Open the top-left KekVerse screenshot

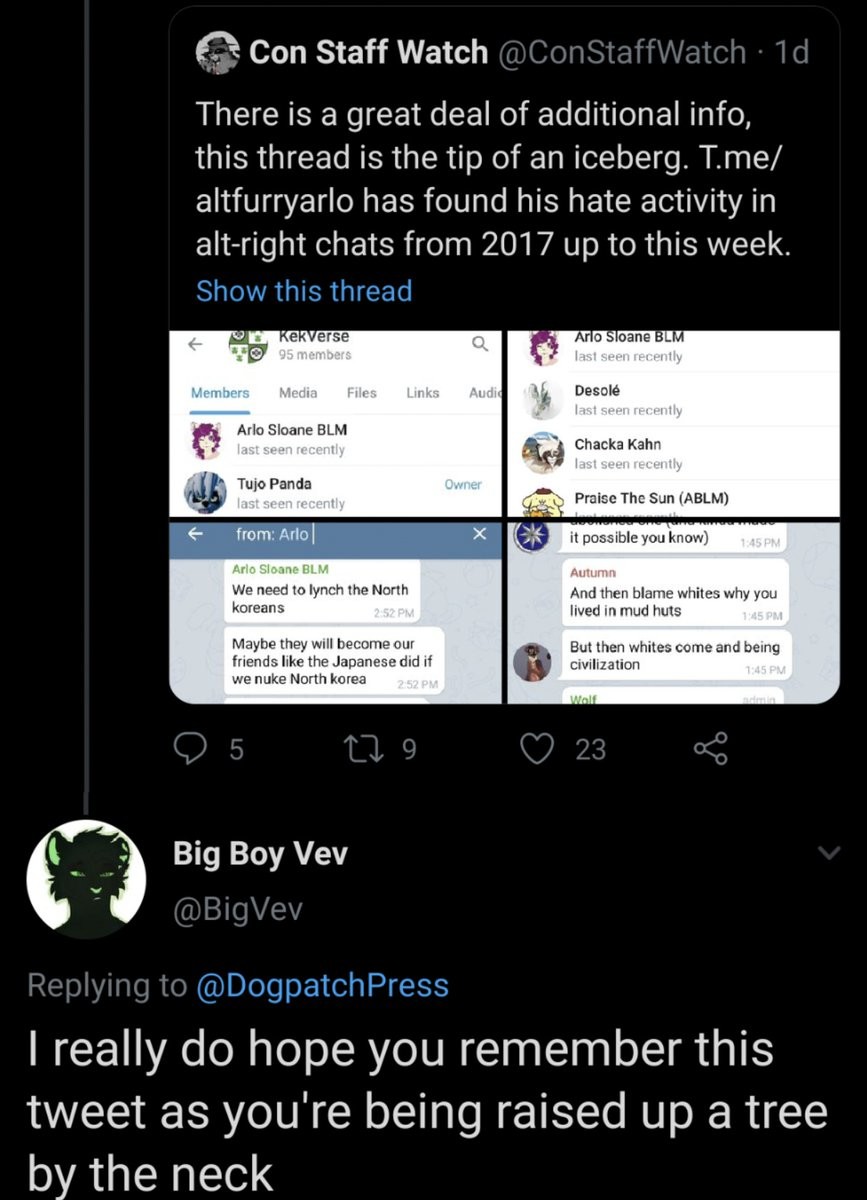335,421
